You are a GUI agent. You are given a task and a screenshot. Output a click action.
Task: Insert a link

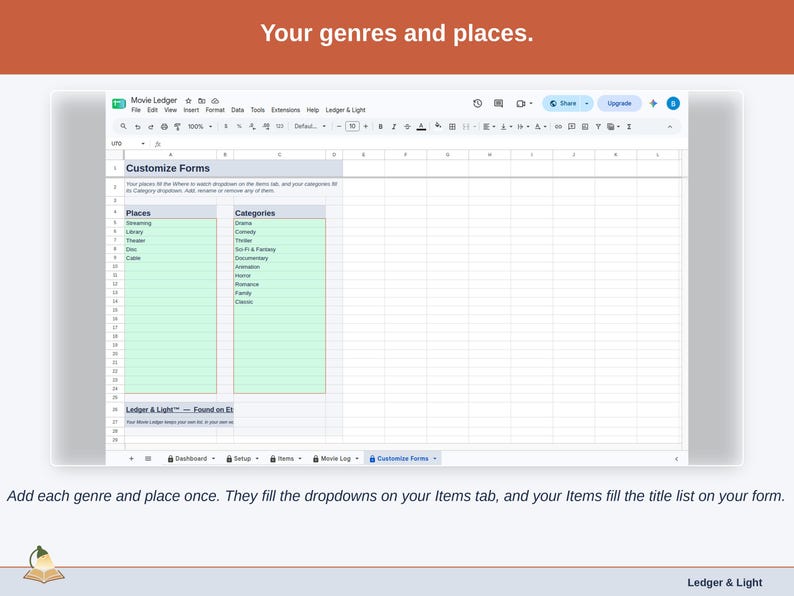click(x=558, y=127)
